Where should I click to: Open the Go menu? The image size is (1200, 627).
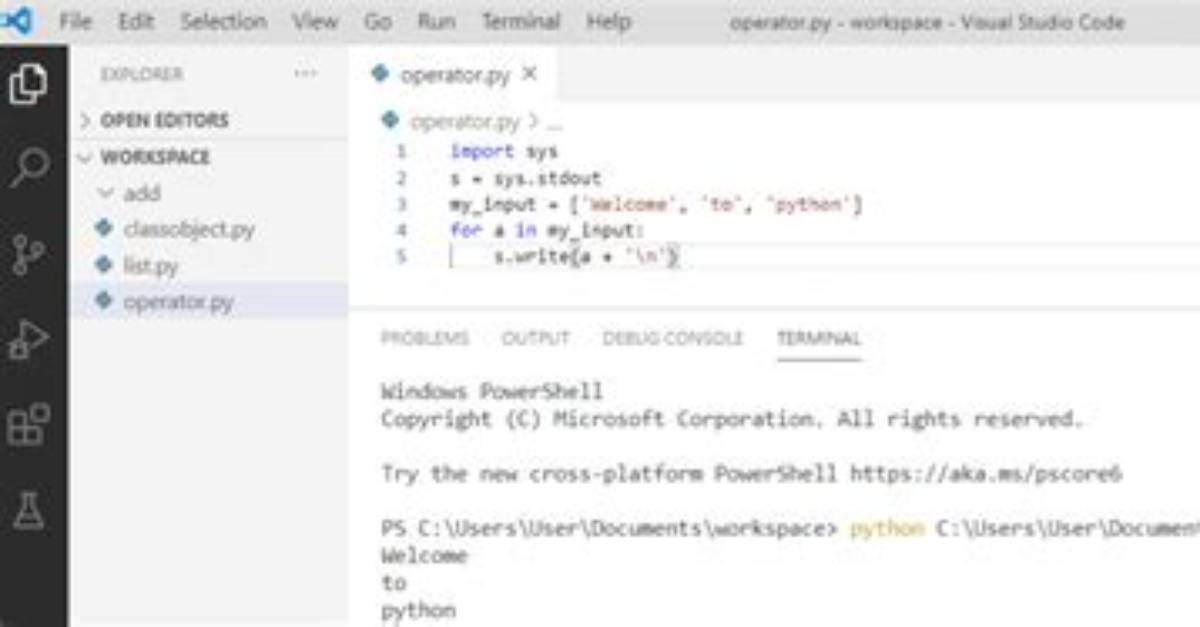coord(378,21)
